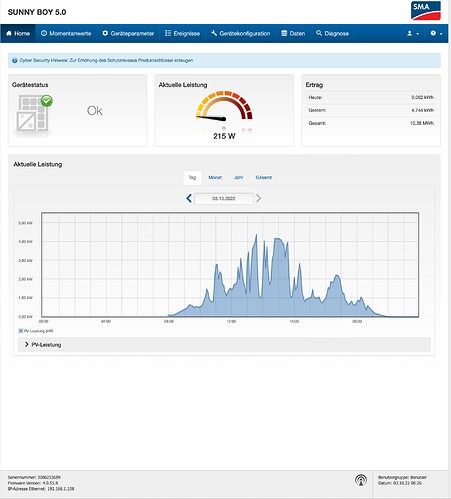Click the date field 03.10.2022

tap(224, 198)
